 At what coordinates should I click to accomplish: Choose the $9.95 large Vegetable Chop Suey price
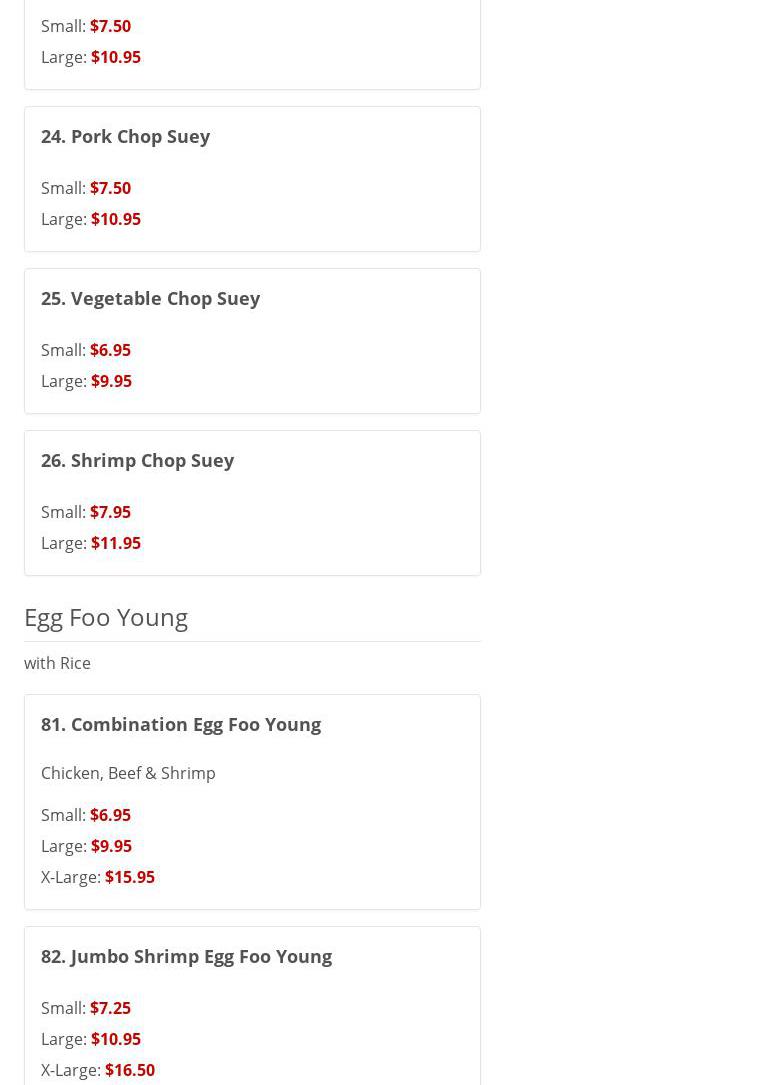point(111,381)
